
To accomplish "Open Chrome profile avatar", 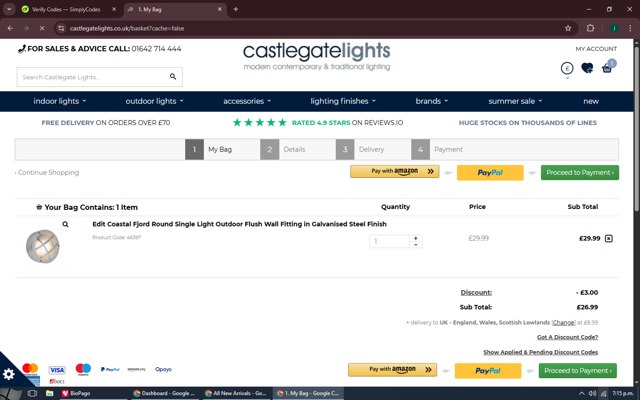I will coord(613,28).
